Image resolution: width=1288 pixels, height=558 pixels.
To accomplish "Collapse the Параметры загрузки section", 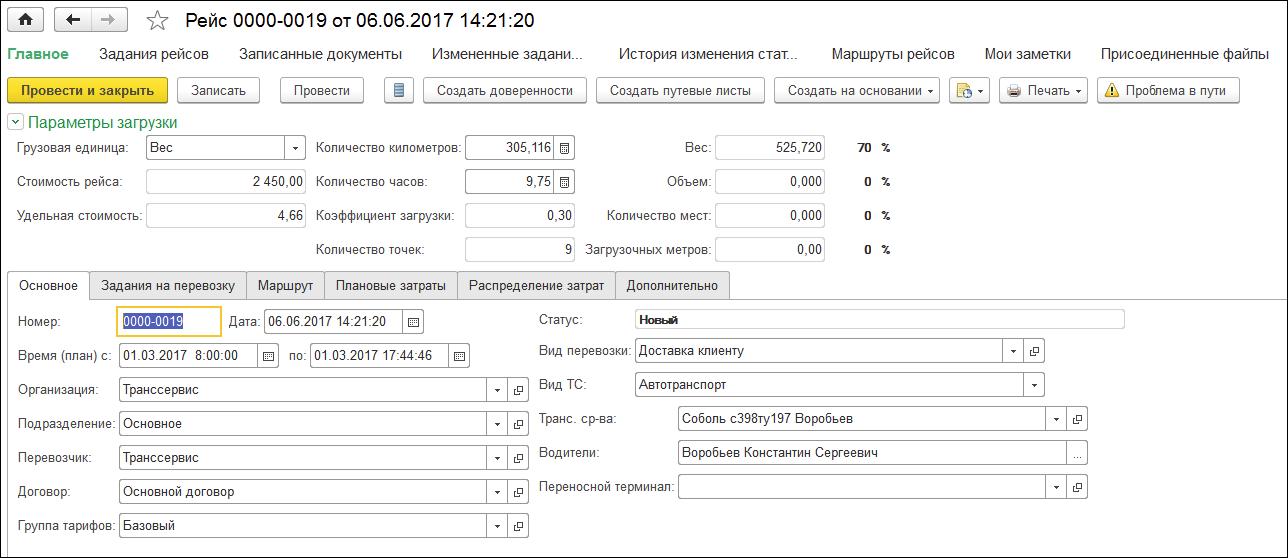I will [x=15, y=123].
